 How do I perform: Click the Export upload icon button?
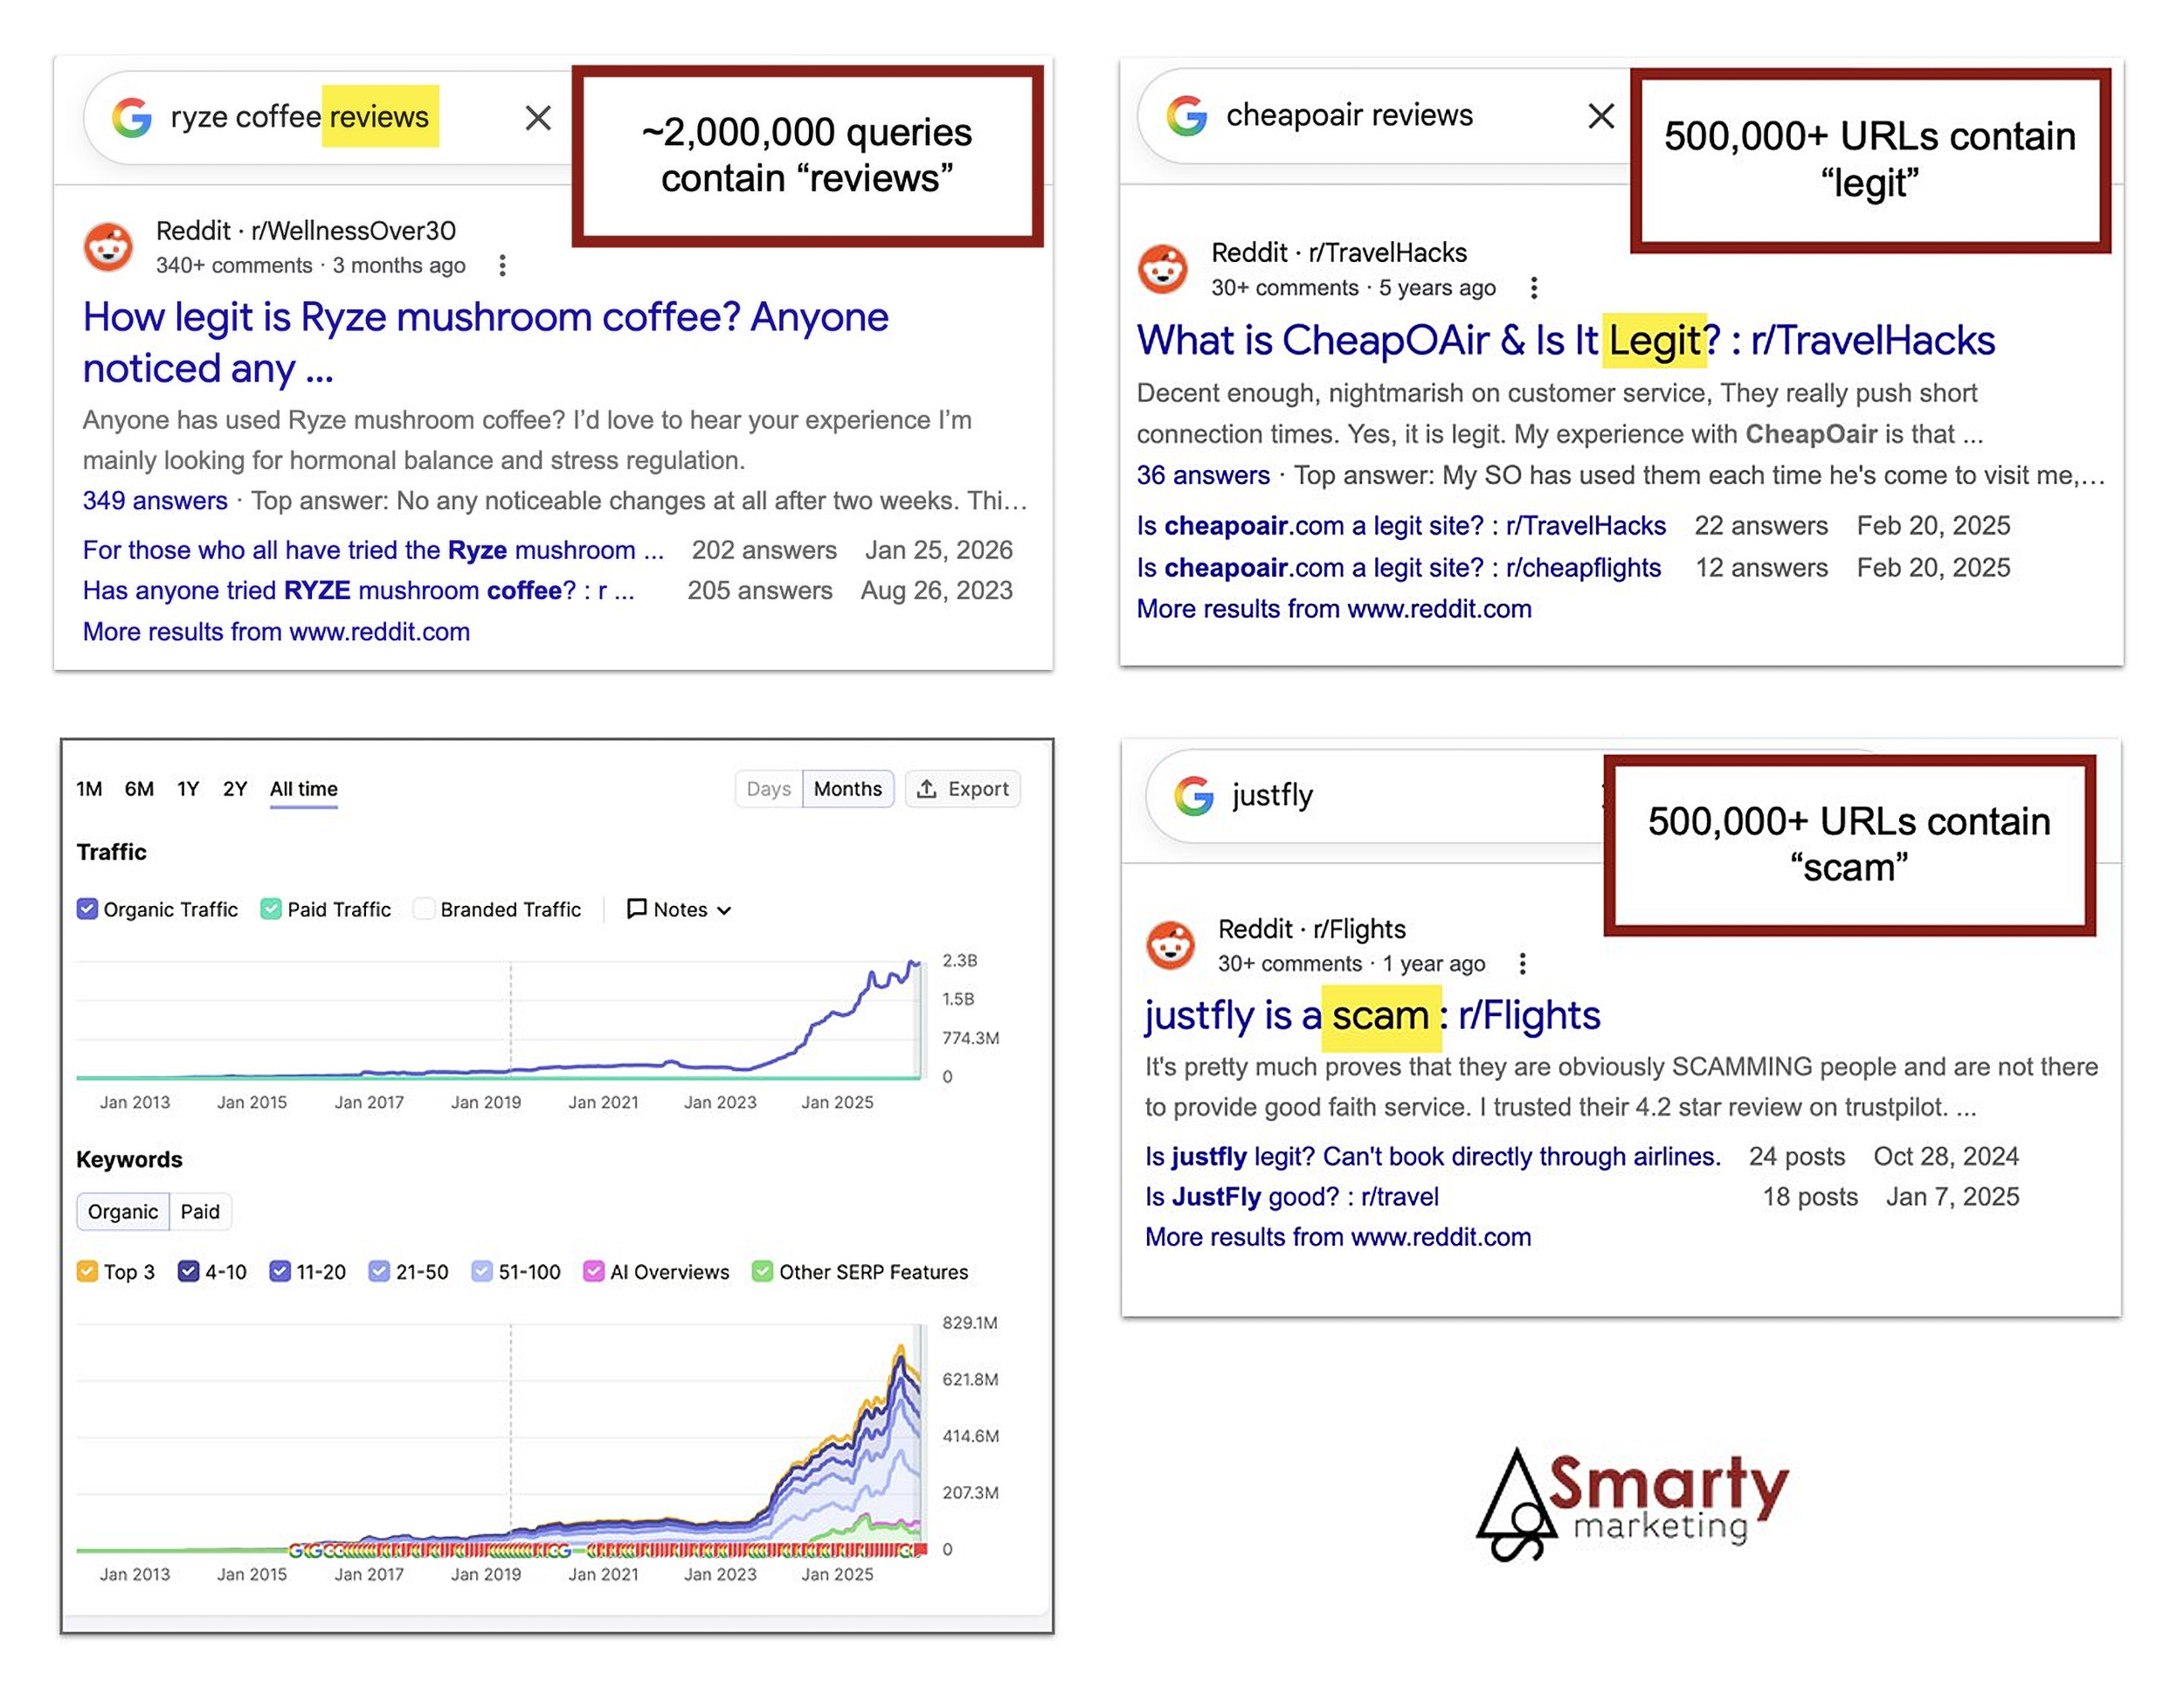(x=962, y=788)
